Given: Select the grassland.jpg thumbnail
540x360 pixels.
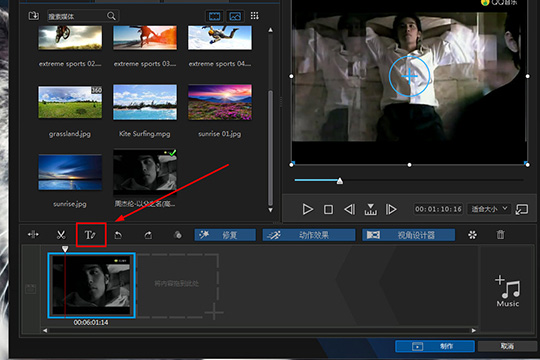Looking at the screenshot, I should (x=70, y=102).
